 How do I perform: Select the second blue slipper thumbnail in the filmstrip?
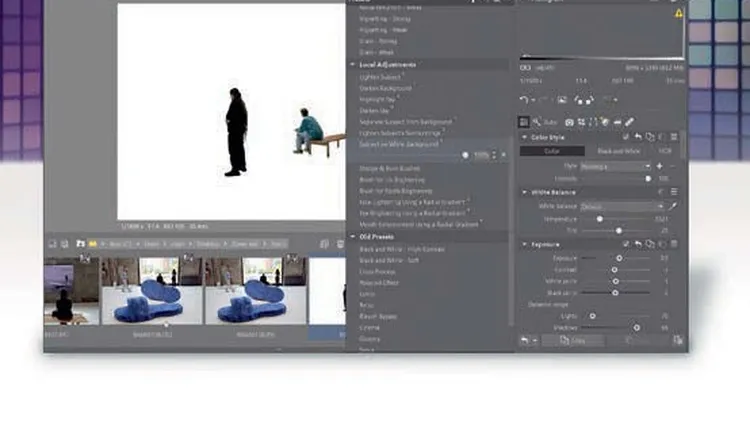[x=255, y=291]
